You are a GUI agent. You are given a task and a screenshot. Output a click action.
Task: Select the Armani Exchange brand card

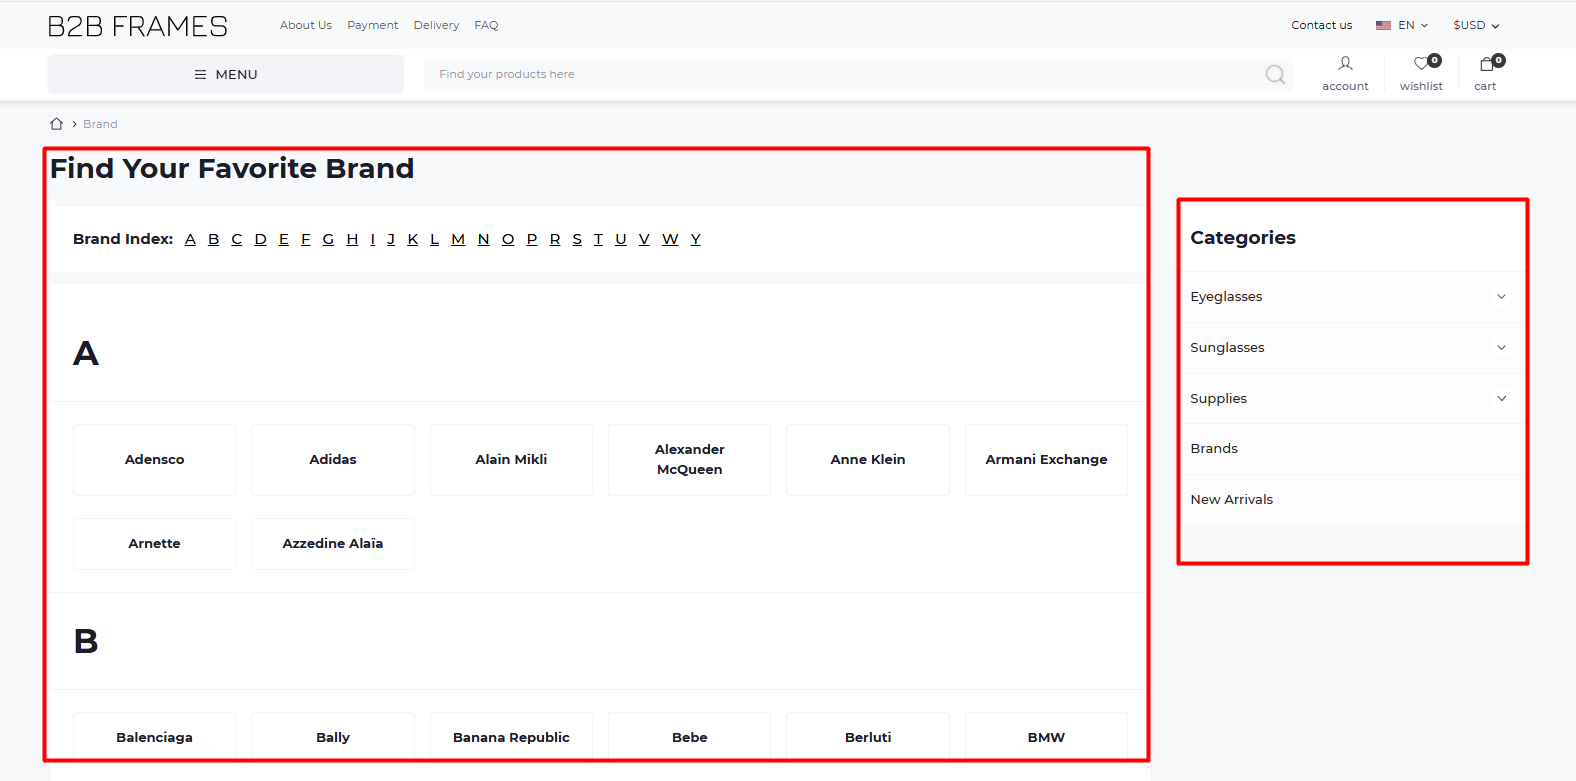(x=1046, y=460)
